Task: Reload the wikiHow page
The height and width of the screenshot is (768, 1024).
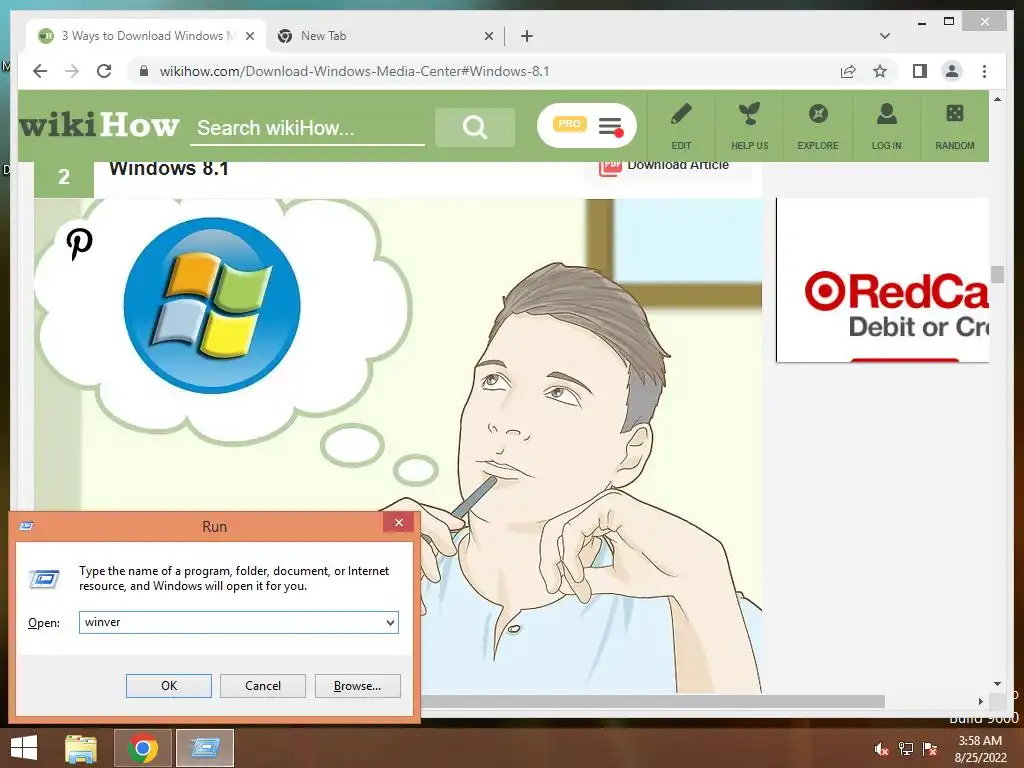Action: (104, 71)
